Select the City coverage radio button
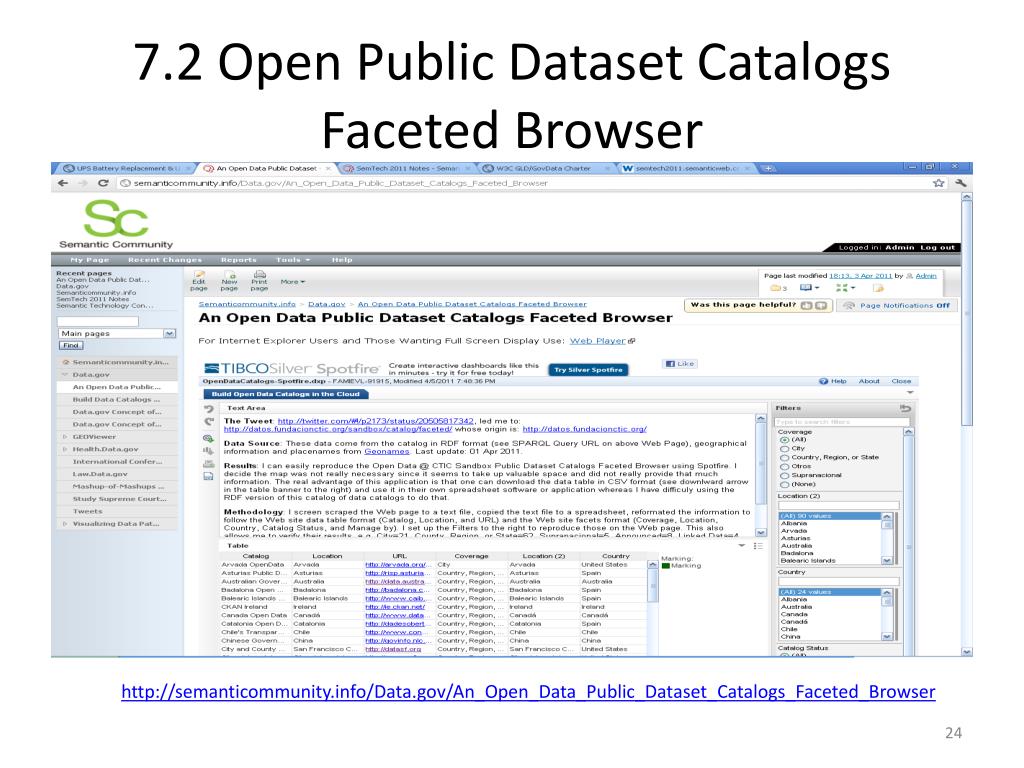The image size is (1024, 768). coord(784,449)
